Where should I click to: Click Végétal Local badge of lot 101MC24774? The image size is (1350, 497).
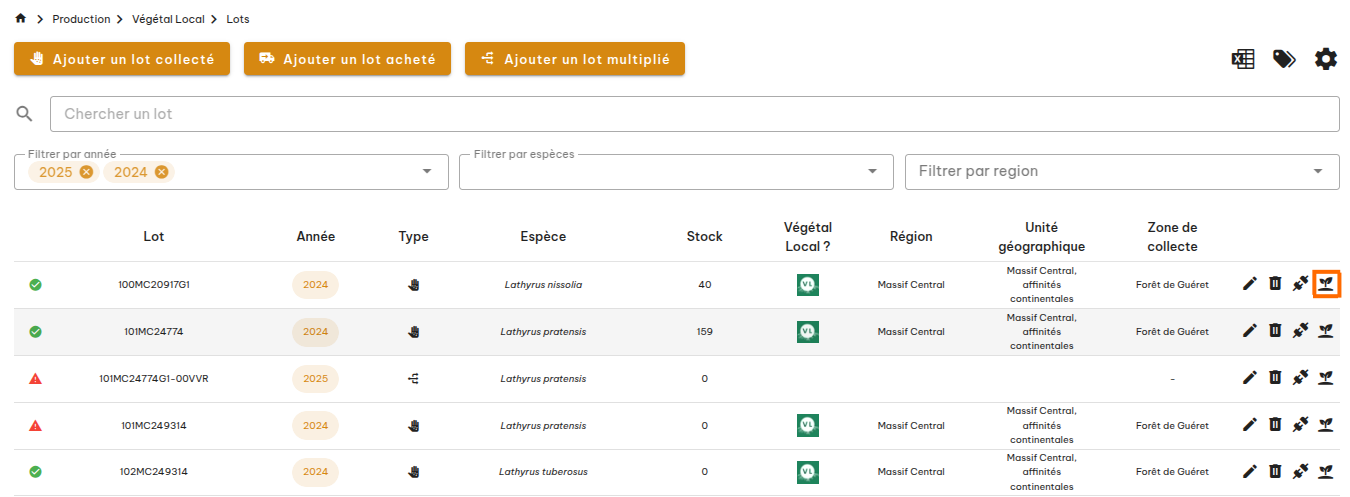point(808,331)
